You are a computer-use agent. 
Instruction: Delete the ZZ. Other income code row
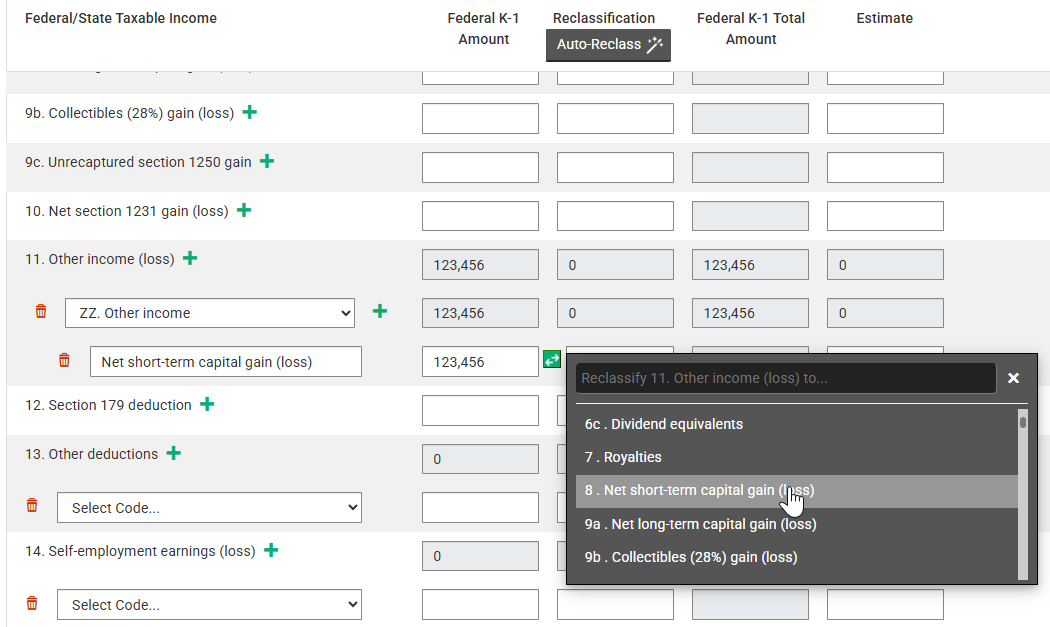[41, 312]
